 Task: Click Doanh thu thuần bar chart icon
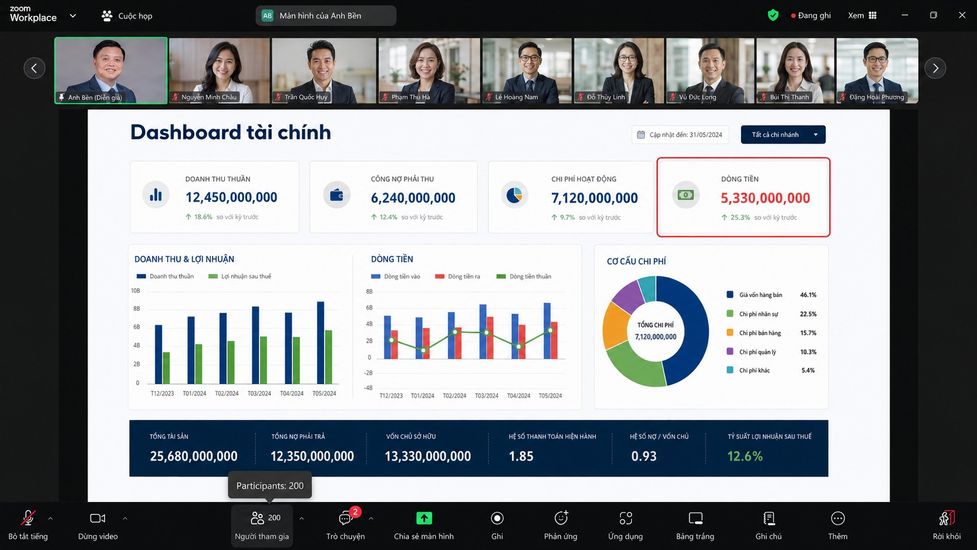click(x=156, y=195)
